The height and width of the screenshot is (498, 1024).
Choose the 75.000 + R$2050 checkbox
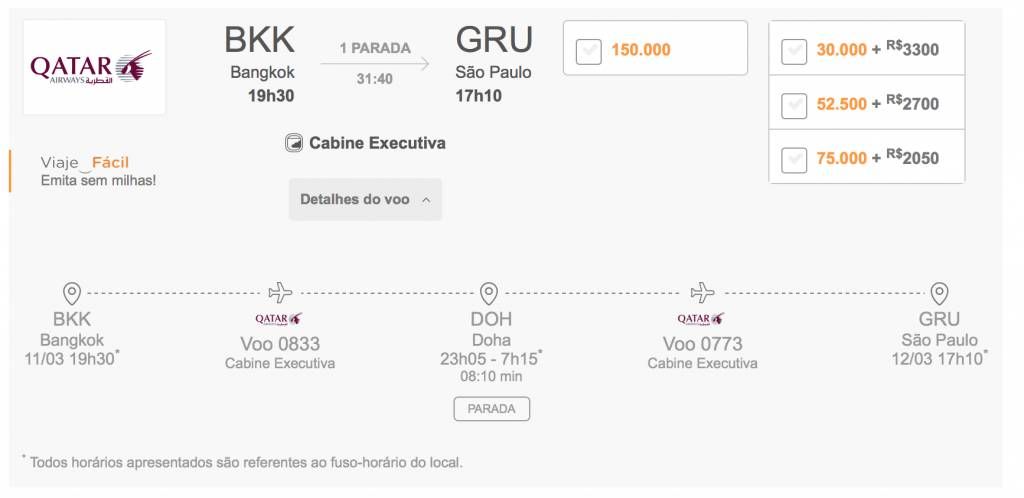(x=794, y=159)
